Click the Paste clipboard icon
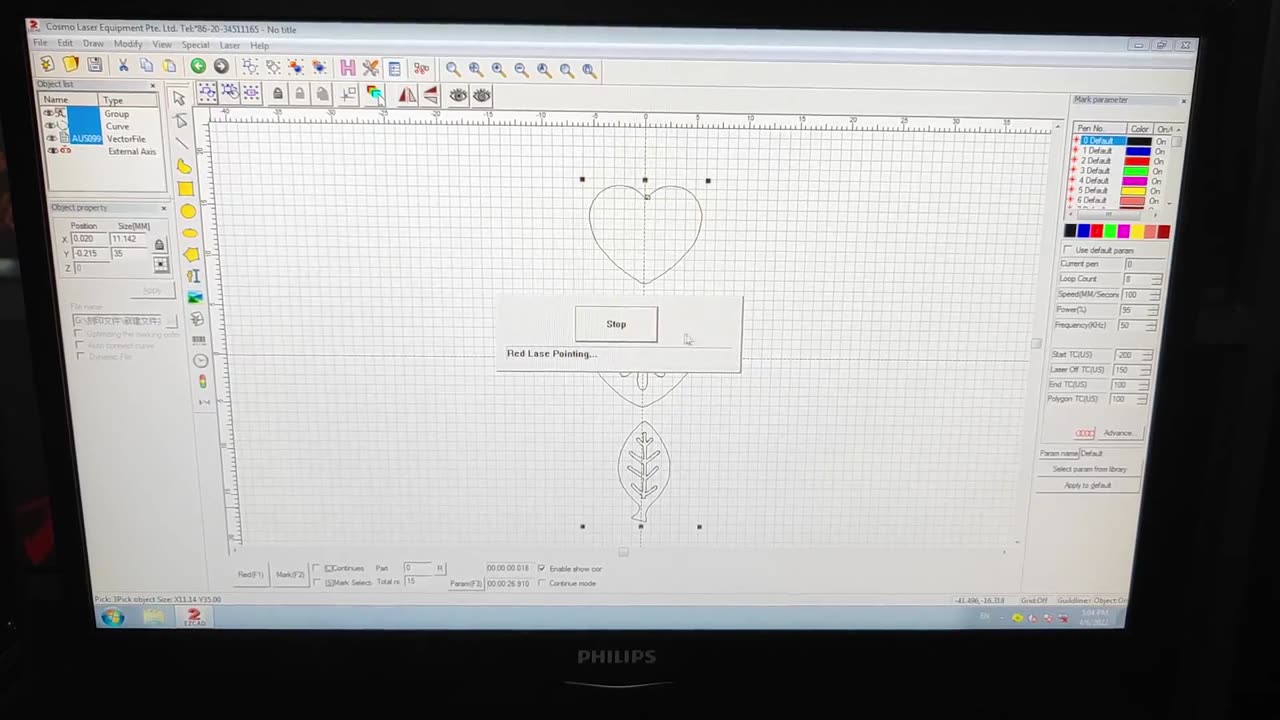The width and height of the screenshot is (1280, 720). click(x=170, y=66)
